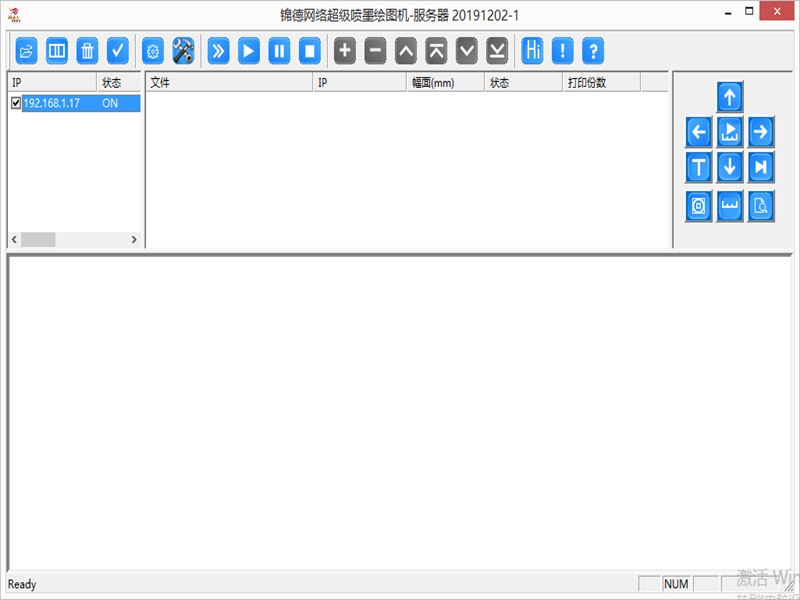Viewport: 800px width, 600px height.
Task: Click the Hi toolbar icon
Action: pyautogui.click(x=533, y=50)
